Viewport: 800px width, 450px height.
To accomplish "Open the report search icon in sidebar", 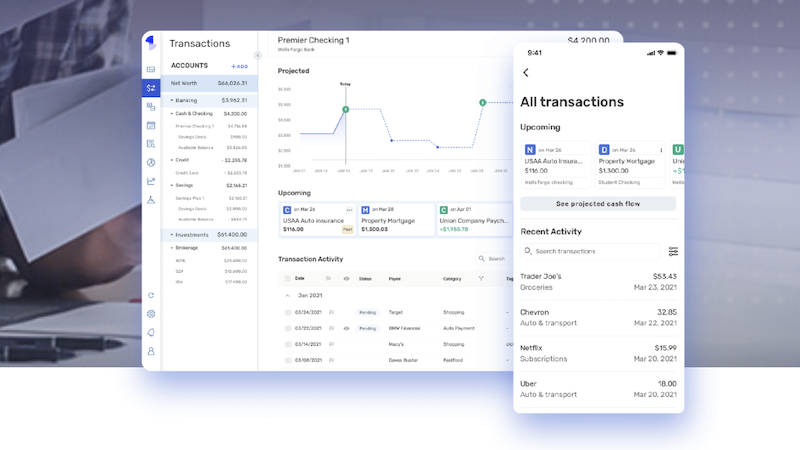I will (151, 144).
